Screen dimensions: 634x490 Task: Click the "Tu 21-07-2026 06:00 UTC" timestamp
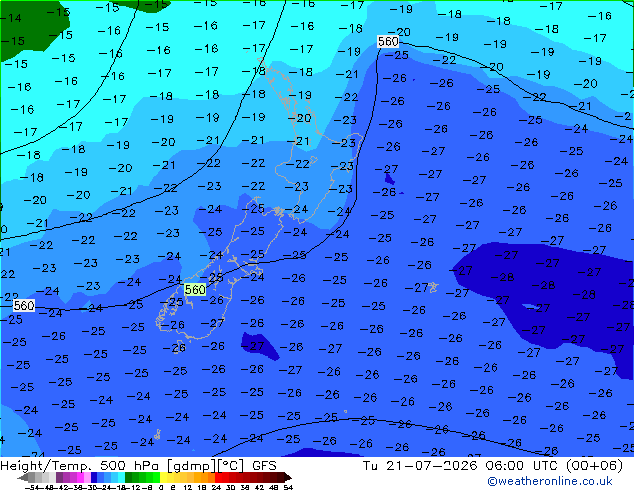tap(462, 465)
